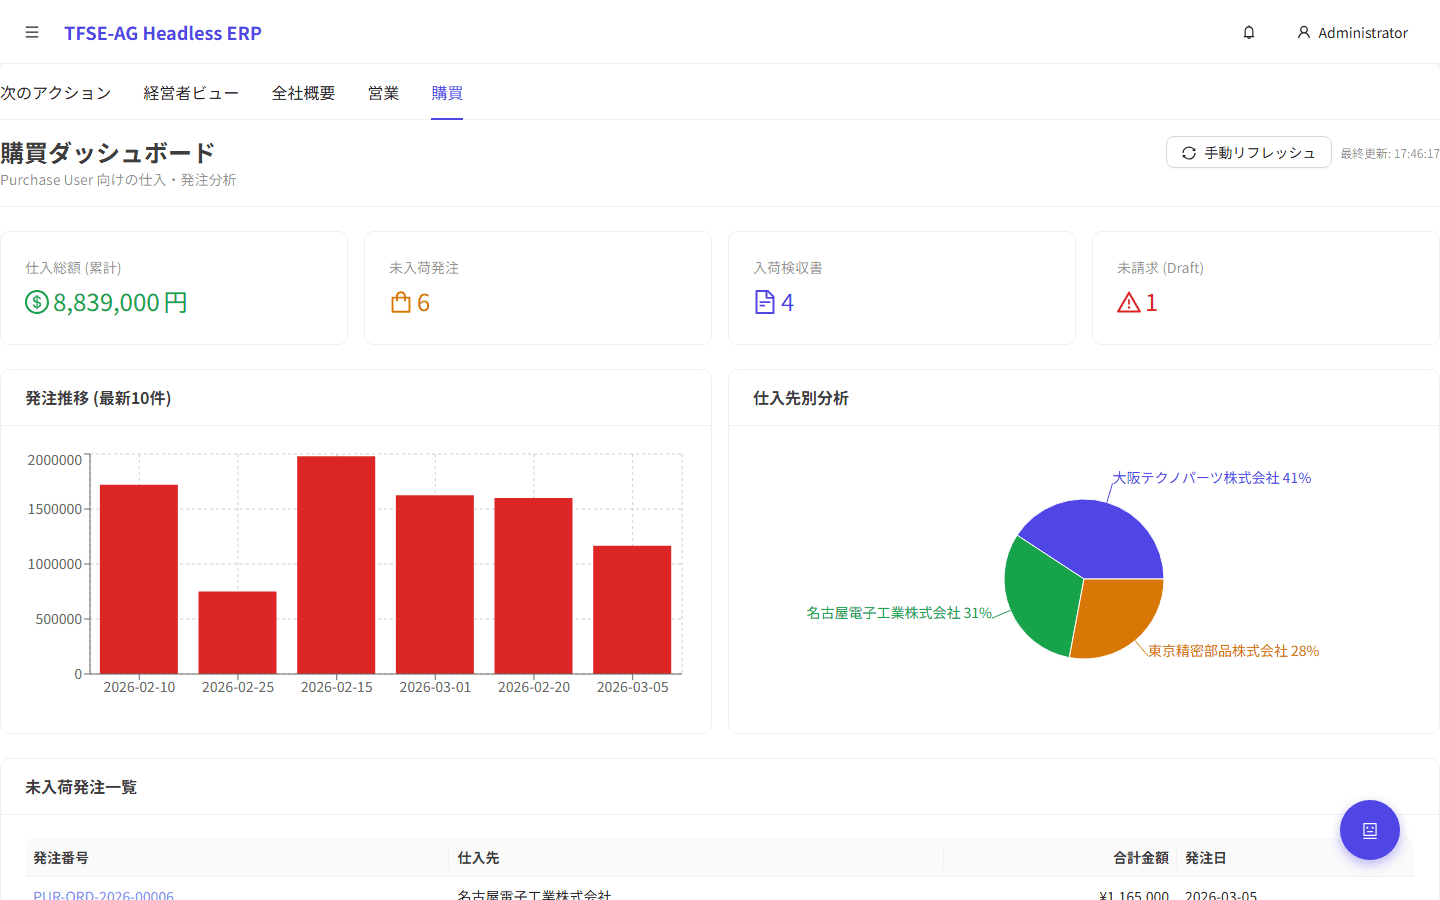
Task: Click the 発注番号 column header
Action: (x=61, y=858)
